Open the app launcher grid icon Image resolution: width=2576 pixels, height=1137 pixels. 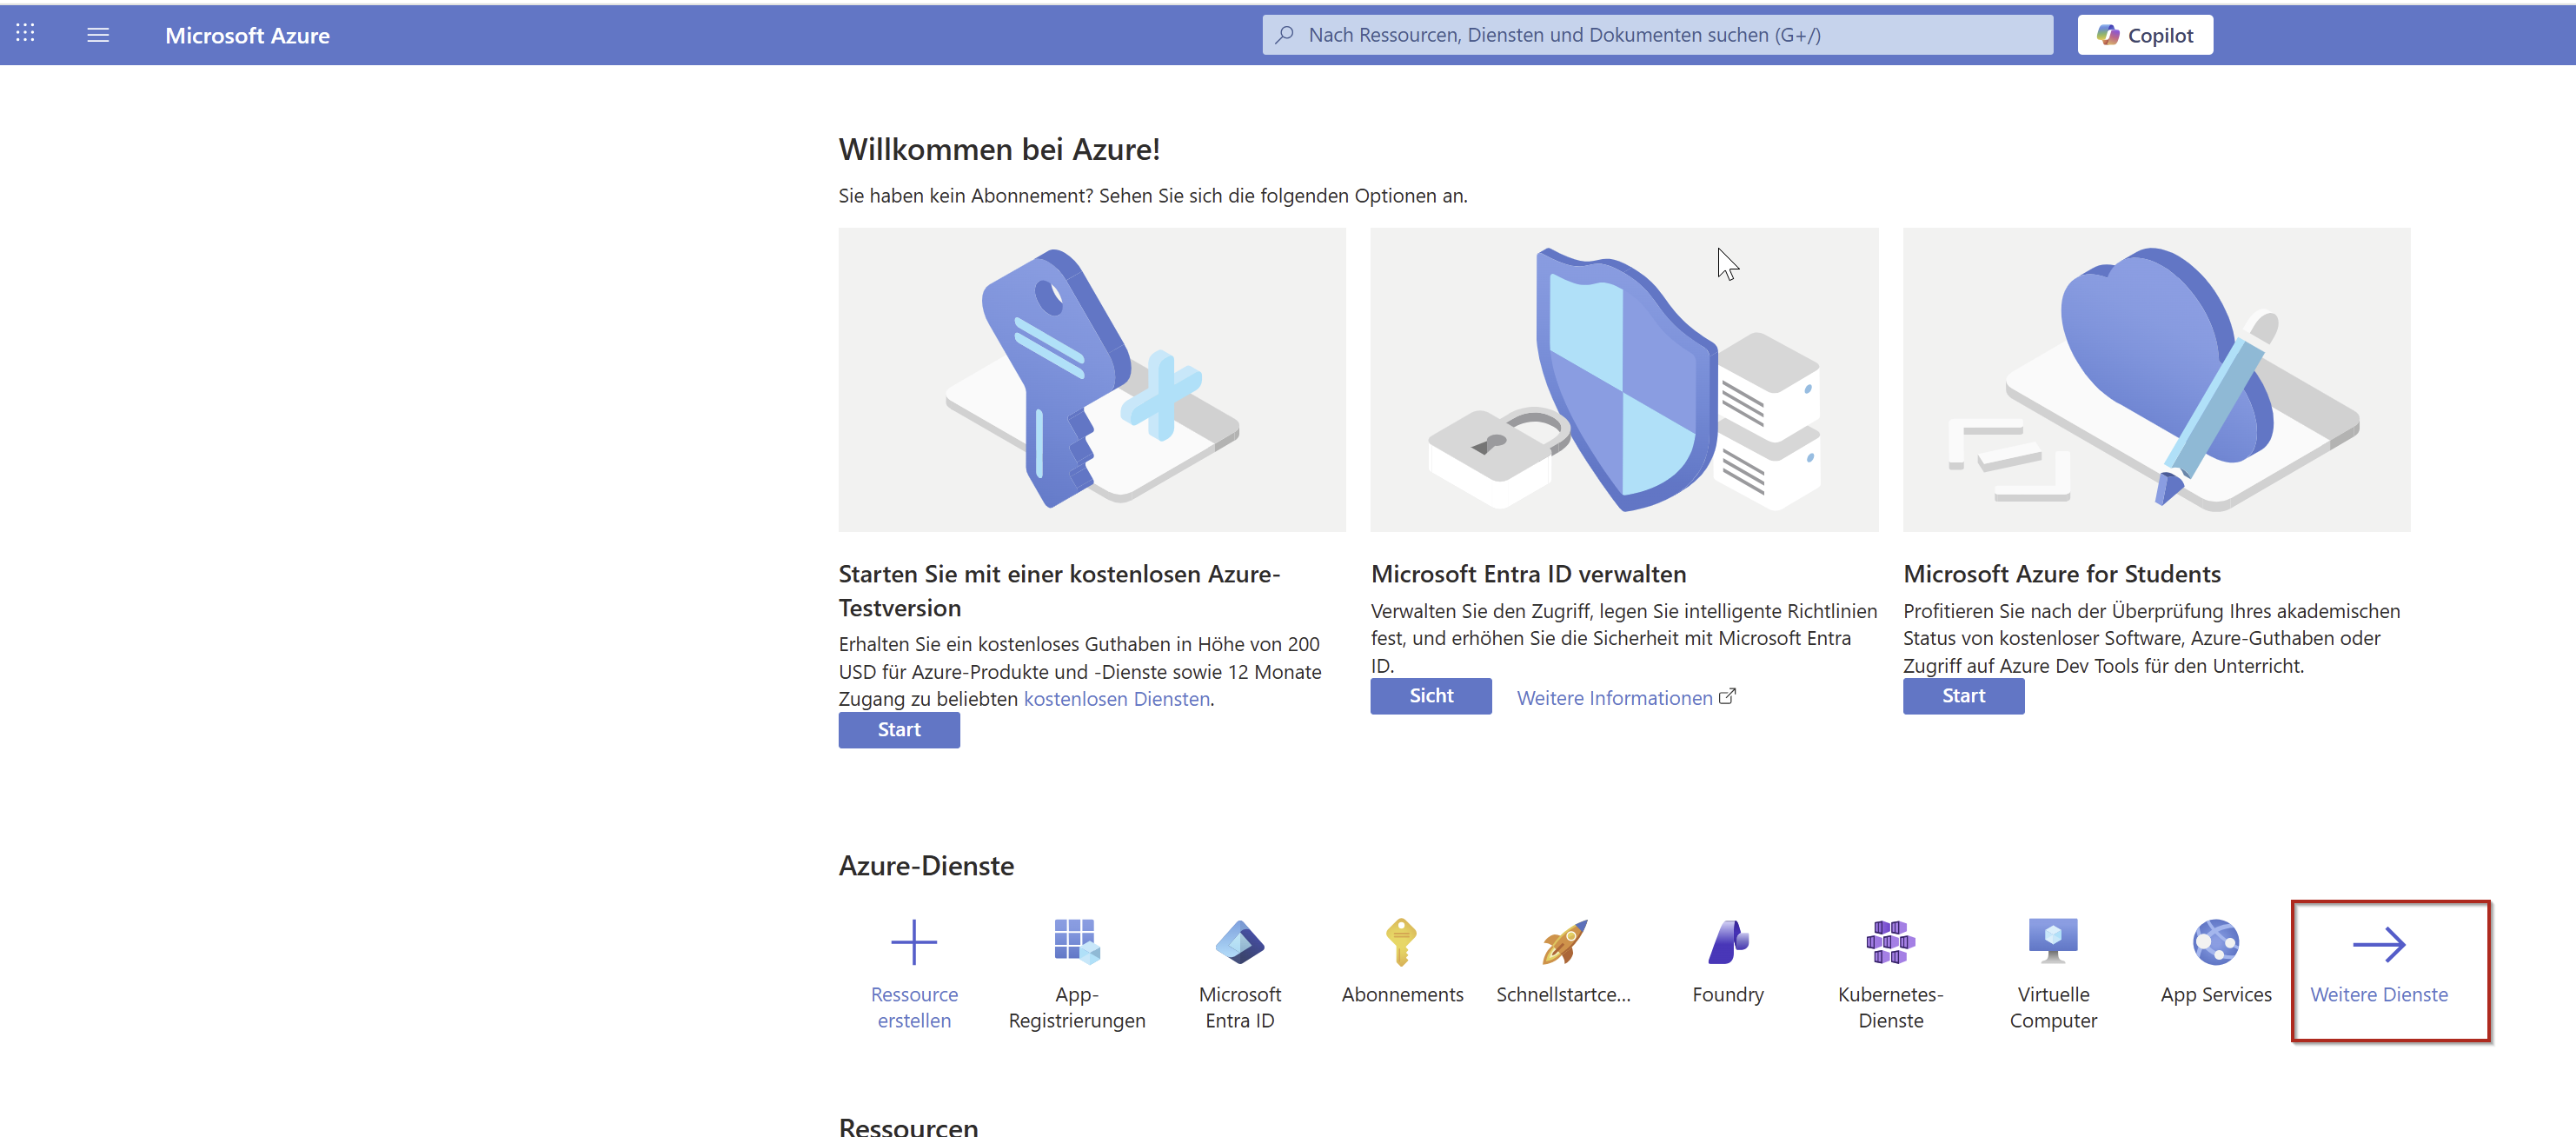pyautogui.click(x=25, y=34)
